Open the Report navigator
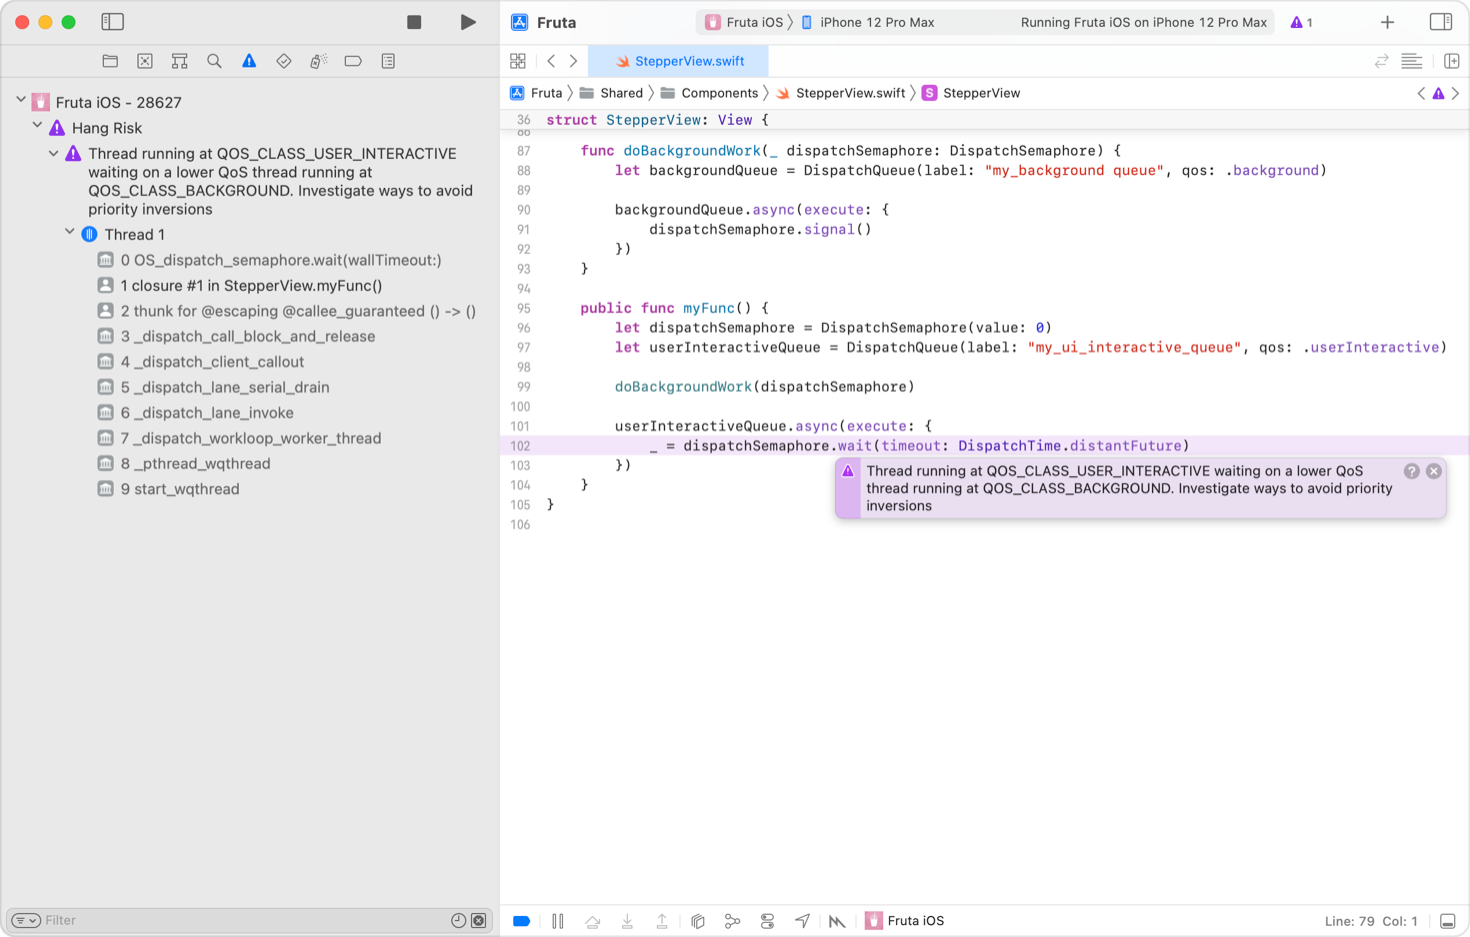The image size is (1470, 937). 389,60
